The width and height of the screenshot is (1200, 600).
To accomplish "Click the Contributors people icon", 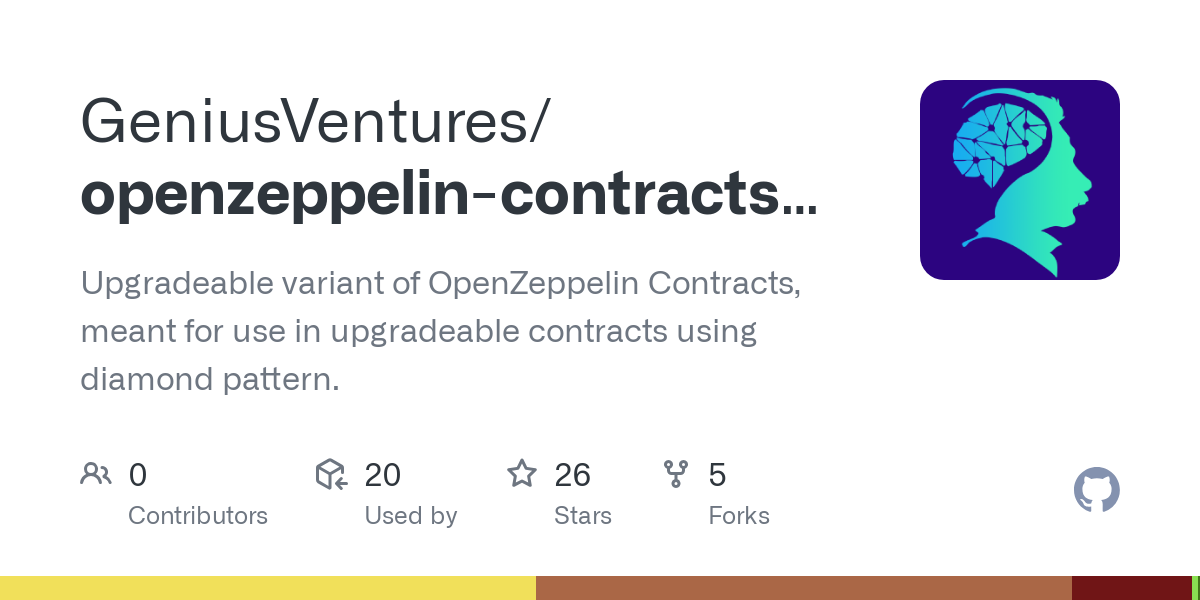I will 96,474.
